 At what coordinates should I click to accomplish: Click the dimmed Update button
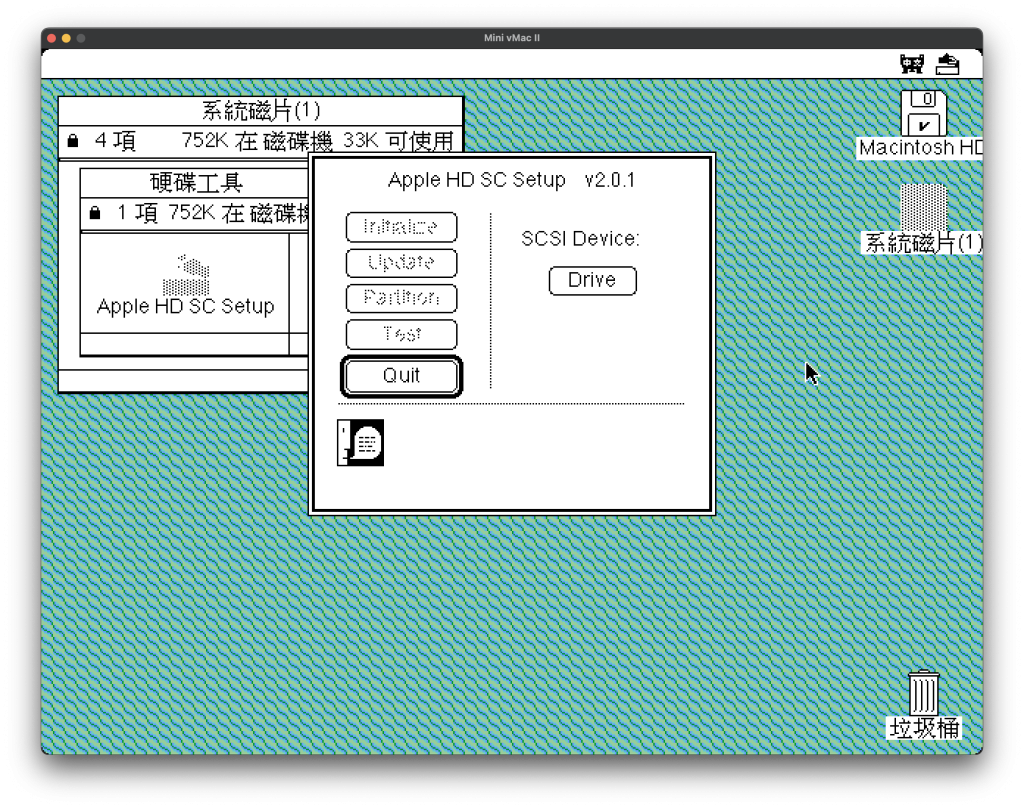coord(401,263)
